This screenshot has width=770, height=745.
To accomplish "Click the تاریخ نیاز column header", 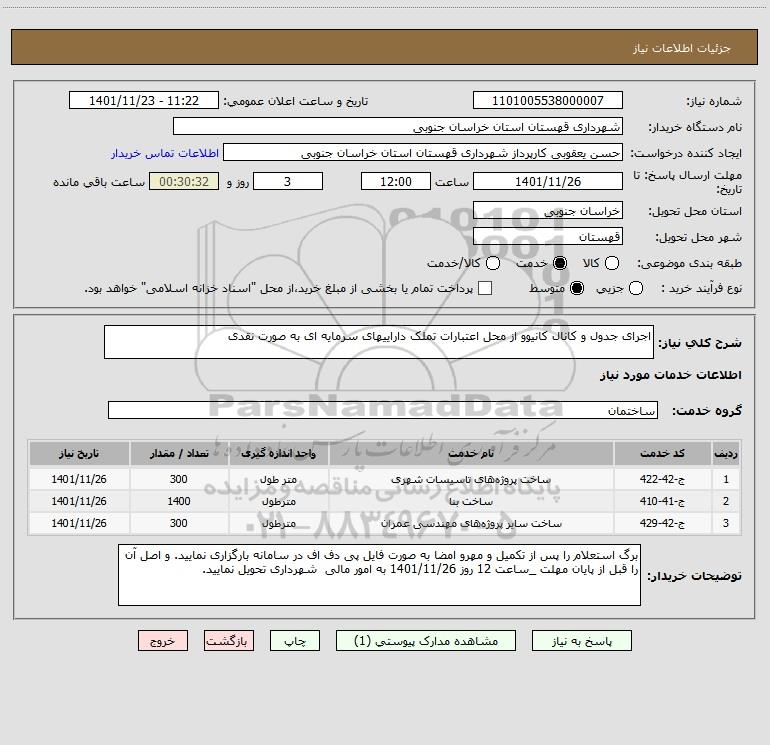I will pos(79,453).
